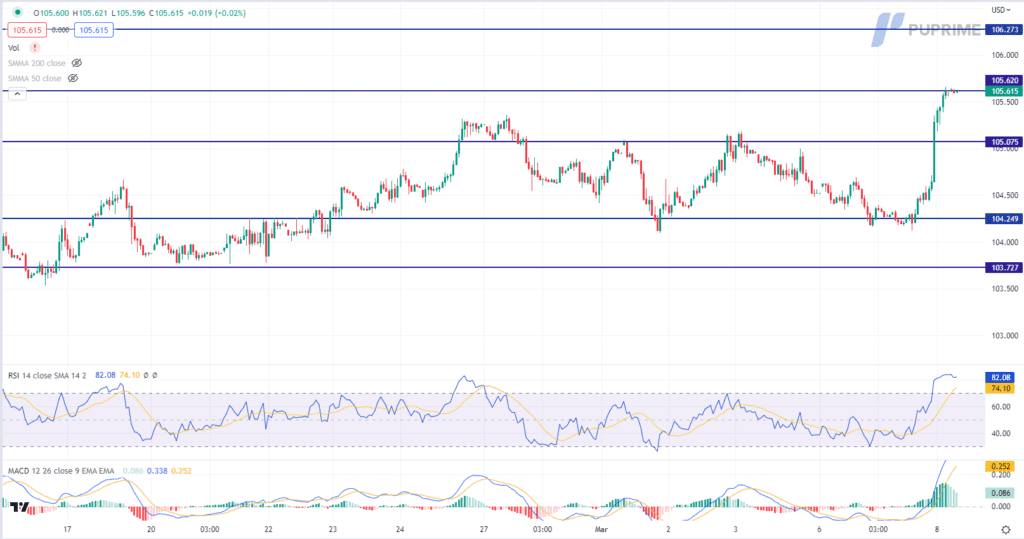Show the SMMA 50 close indicator

coord(73,78)
